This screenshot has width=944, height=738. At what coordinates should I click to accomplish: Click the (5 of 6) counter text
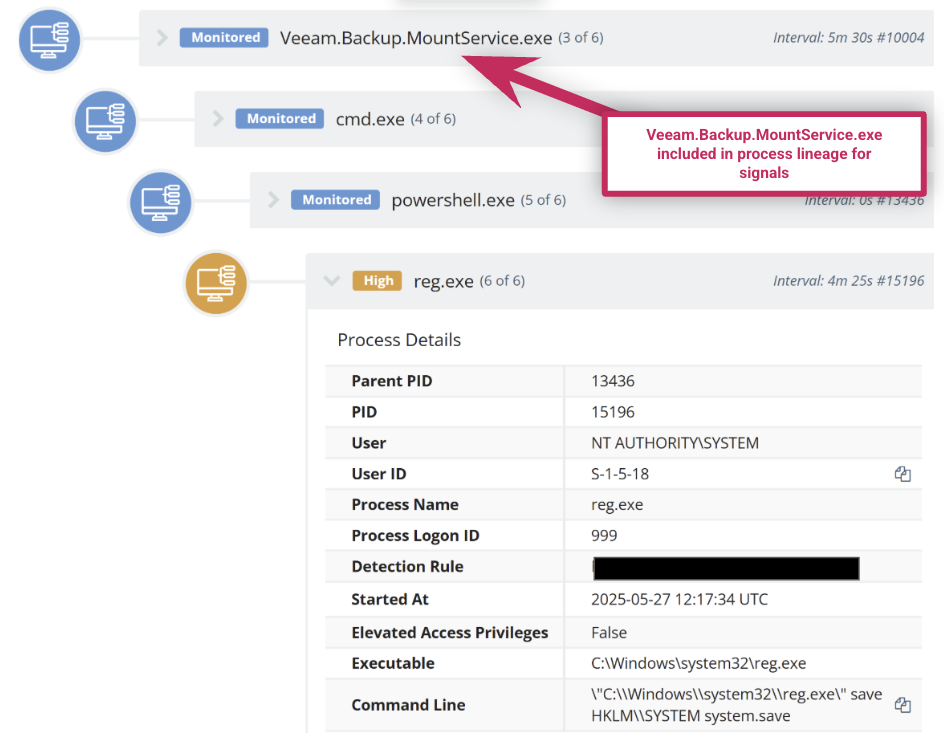click(543, 200)
